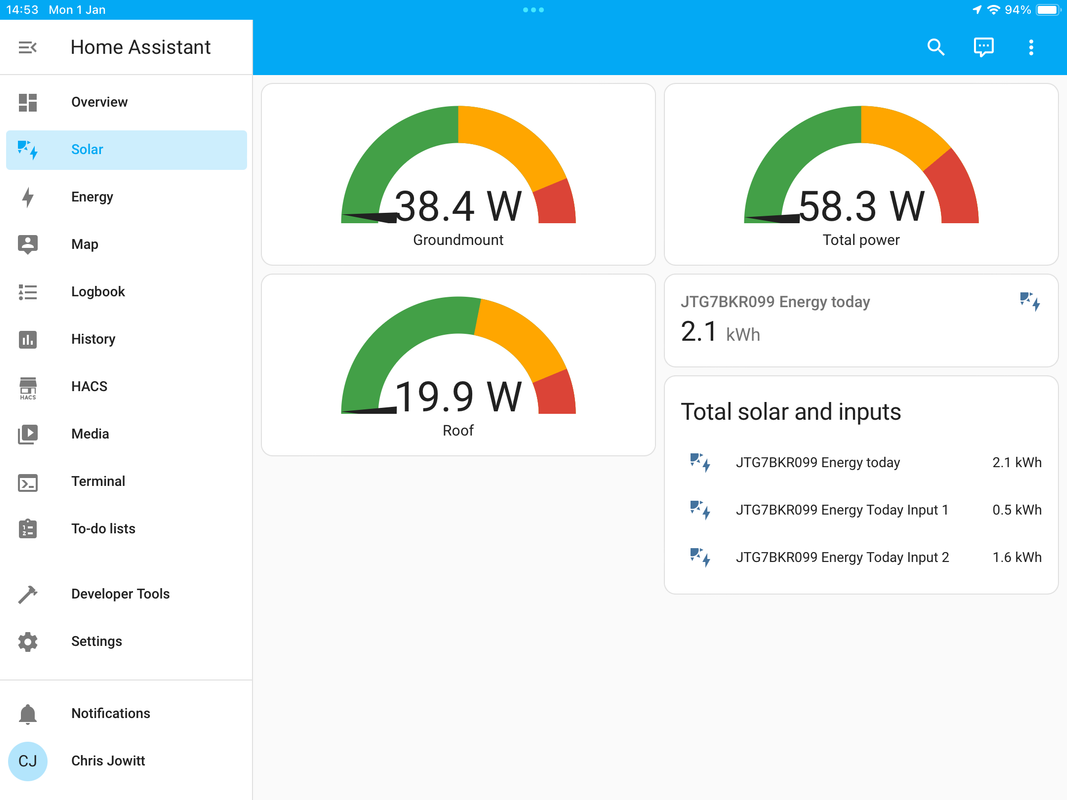Screen dimensions: 1067x800
Task: Open HACS from the sidebar
Action: [x=127, y=386]
